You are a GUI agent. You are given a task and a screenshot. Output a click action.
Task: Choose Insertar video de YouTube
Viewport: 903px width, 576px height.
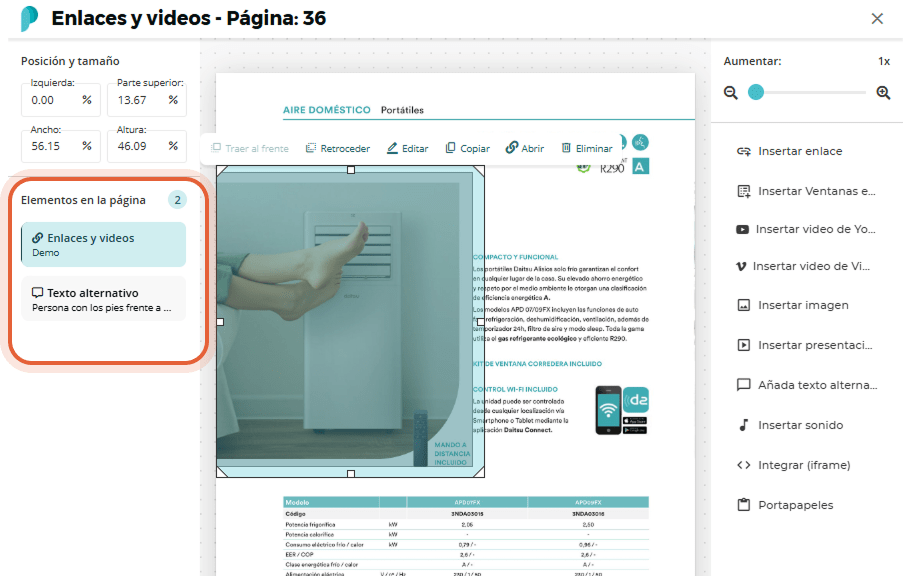point(807,229)
